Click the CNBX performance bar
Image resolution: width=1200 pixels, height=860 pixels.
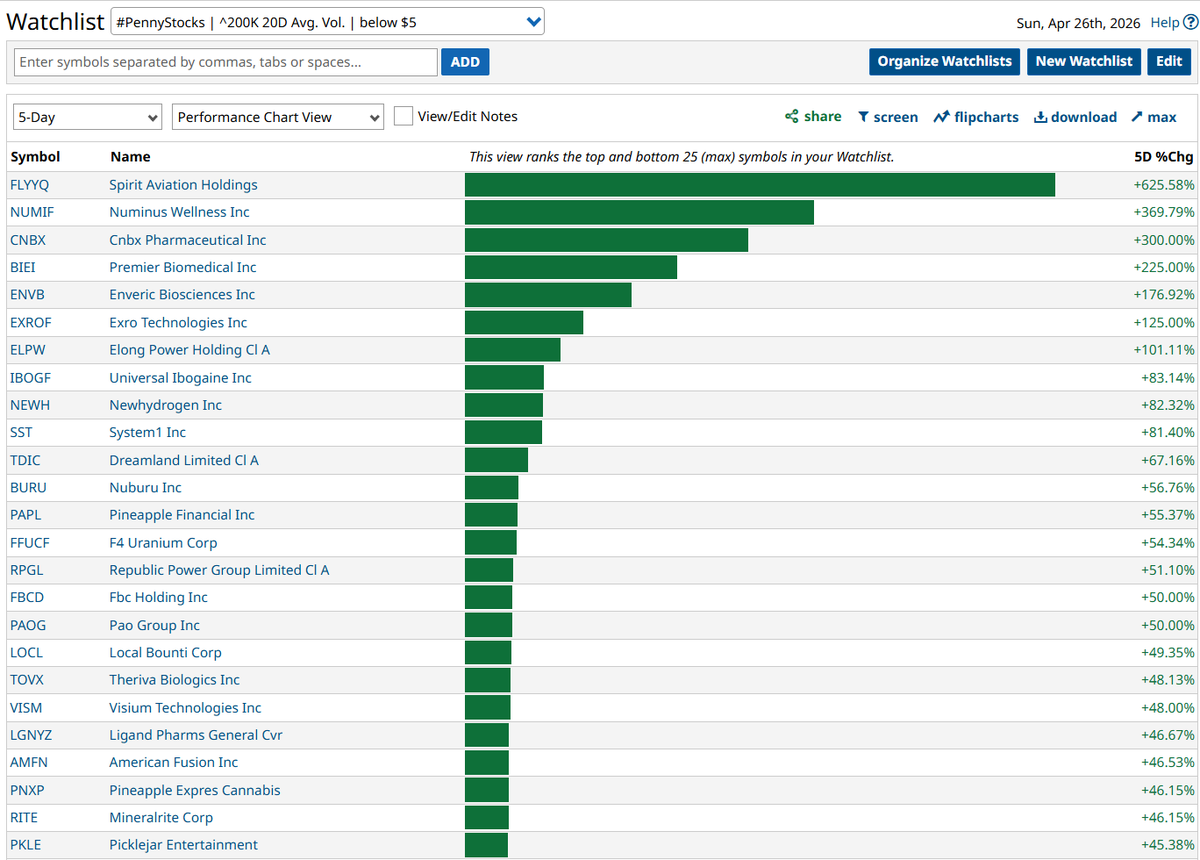pos(606,240)
